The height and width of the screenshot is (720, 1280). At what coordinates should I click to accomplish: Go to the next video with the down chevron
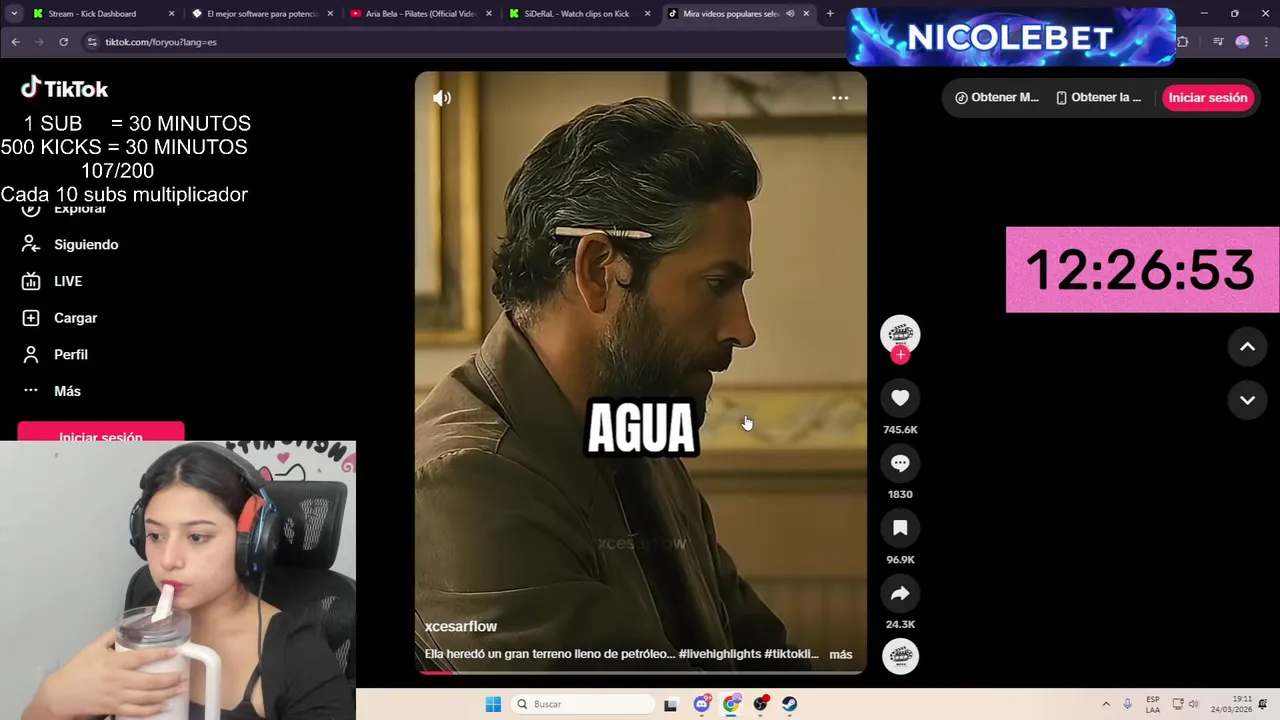coord(1247,400)
